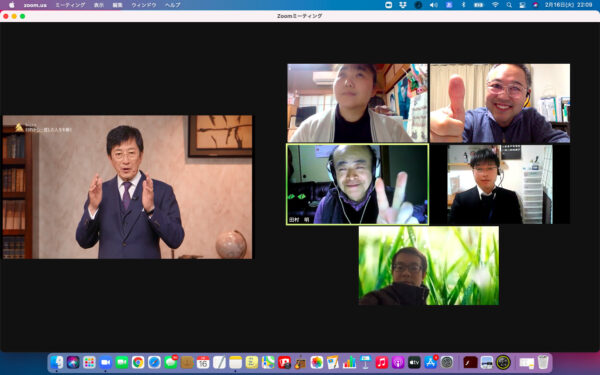Open the Calendar app showing 16
The width and height of the screenshot is (600, 375).
tap(203, 362)
